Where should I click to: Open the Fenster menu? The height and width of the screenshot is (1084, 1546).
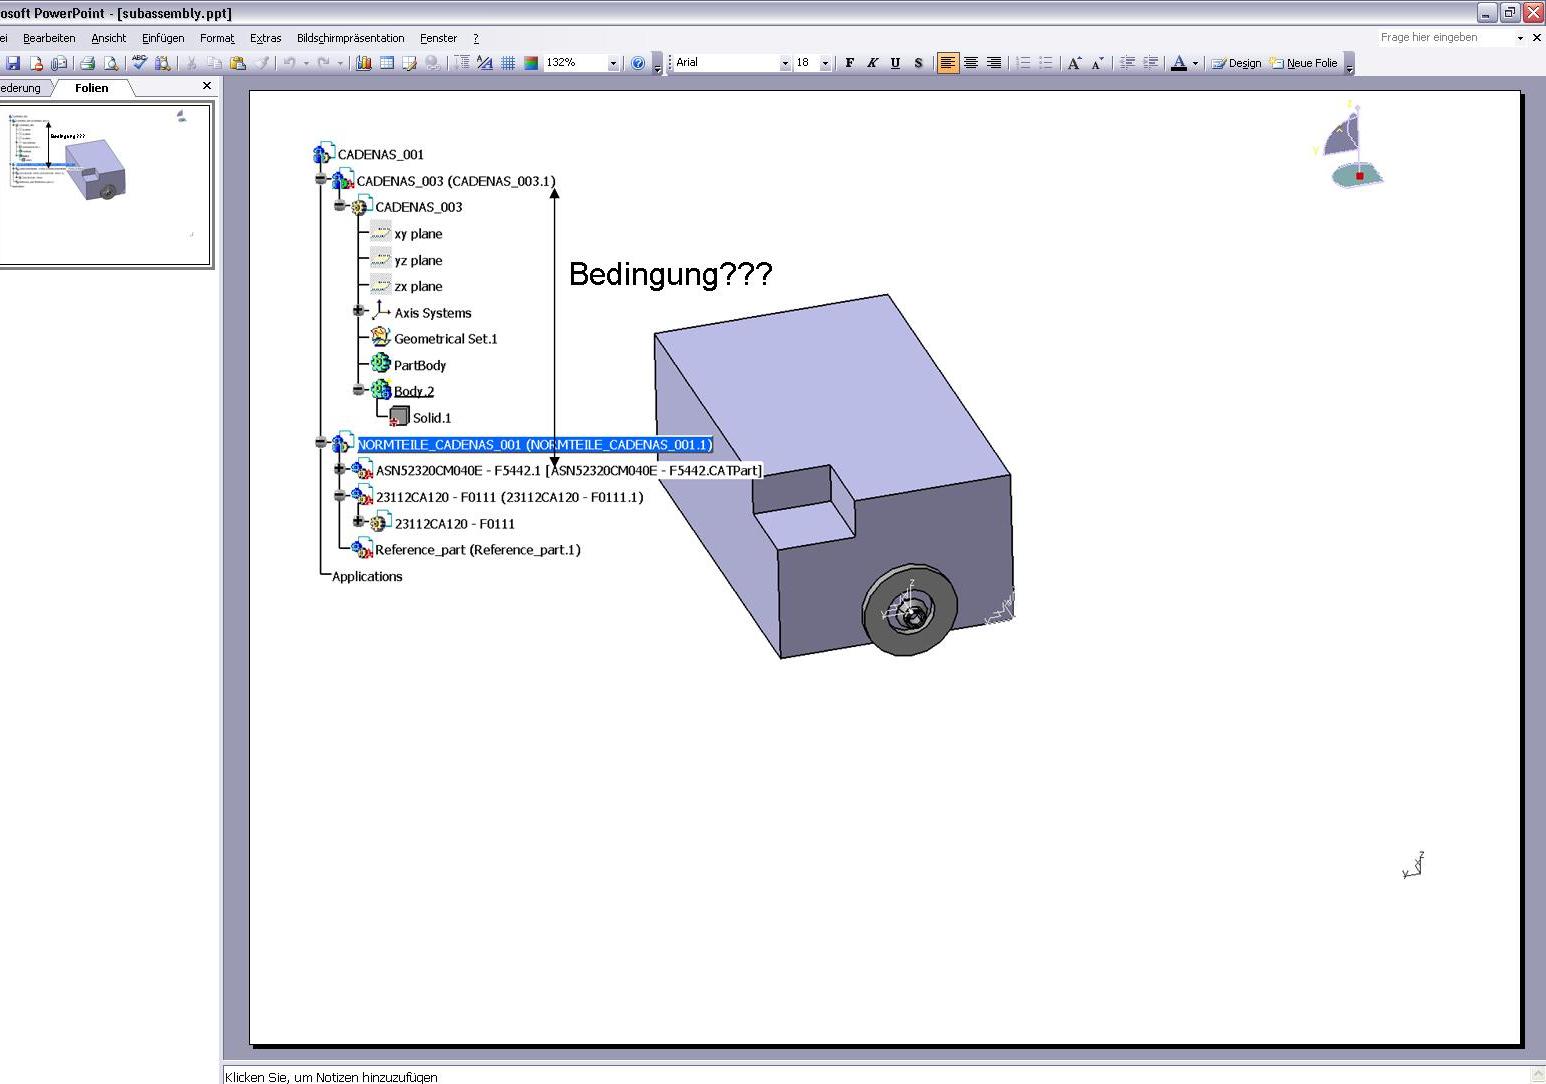point(438,38)
